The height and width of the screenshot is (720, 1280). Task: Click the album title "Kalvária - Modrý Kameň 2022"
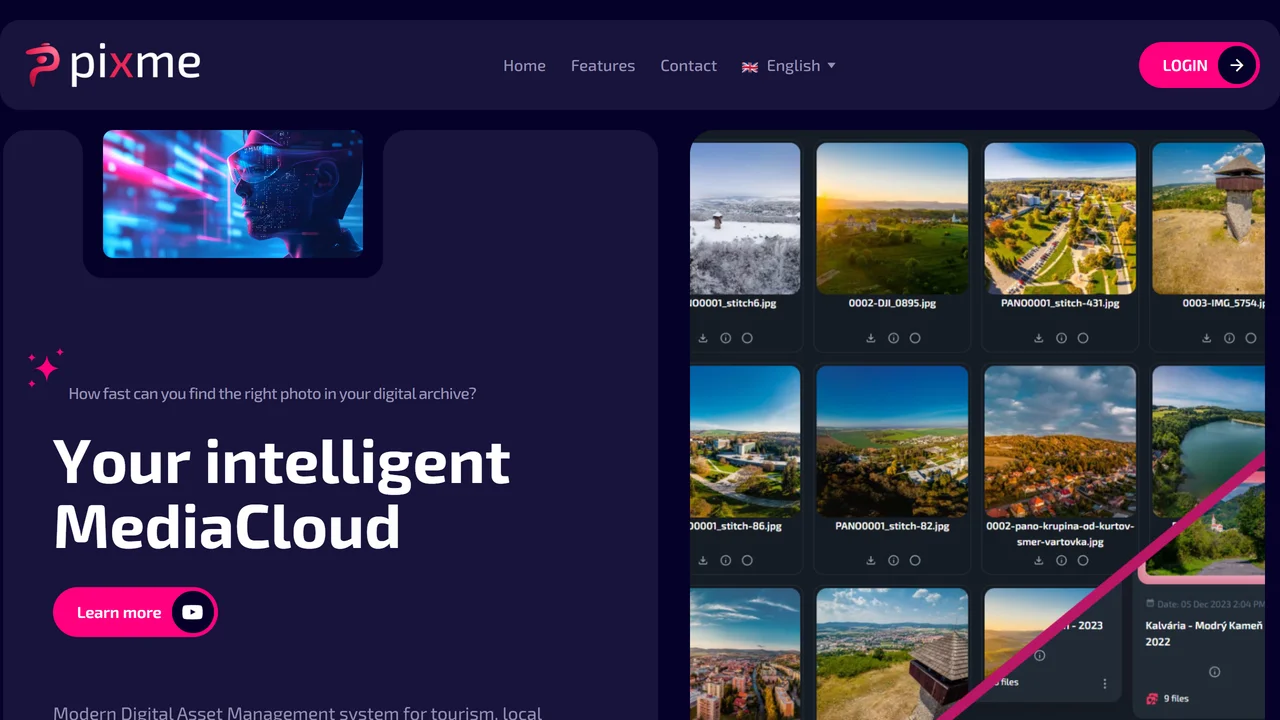[1204, 633]
